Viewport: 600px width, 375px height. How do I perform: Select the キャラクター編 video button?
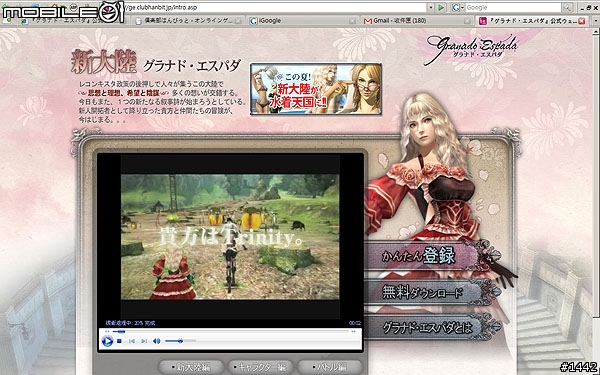260,367
